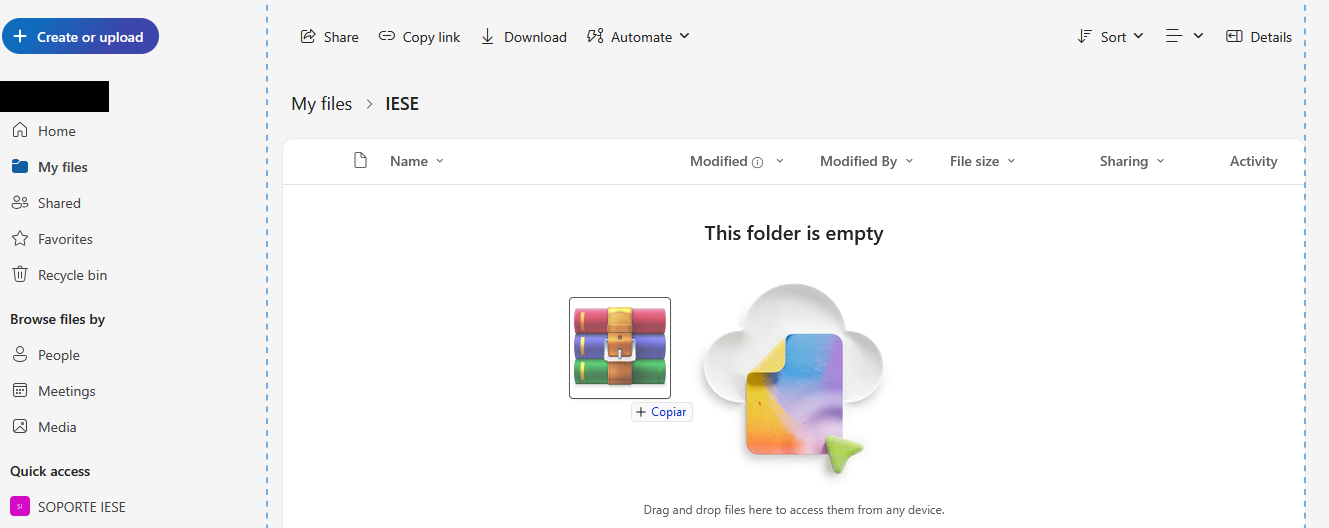Navigate to My files breadcrumb
1329x528 pixels.
click(x=321, y=104)
